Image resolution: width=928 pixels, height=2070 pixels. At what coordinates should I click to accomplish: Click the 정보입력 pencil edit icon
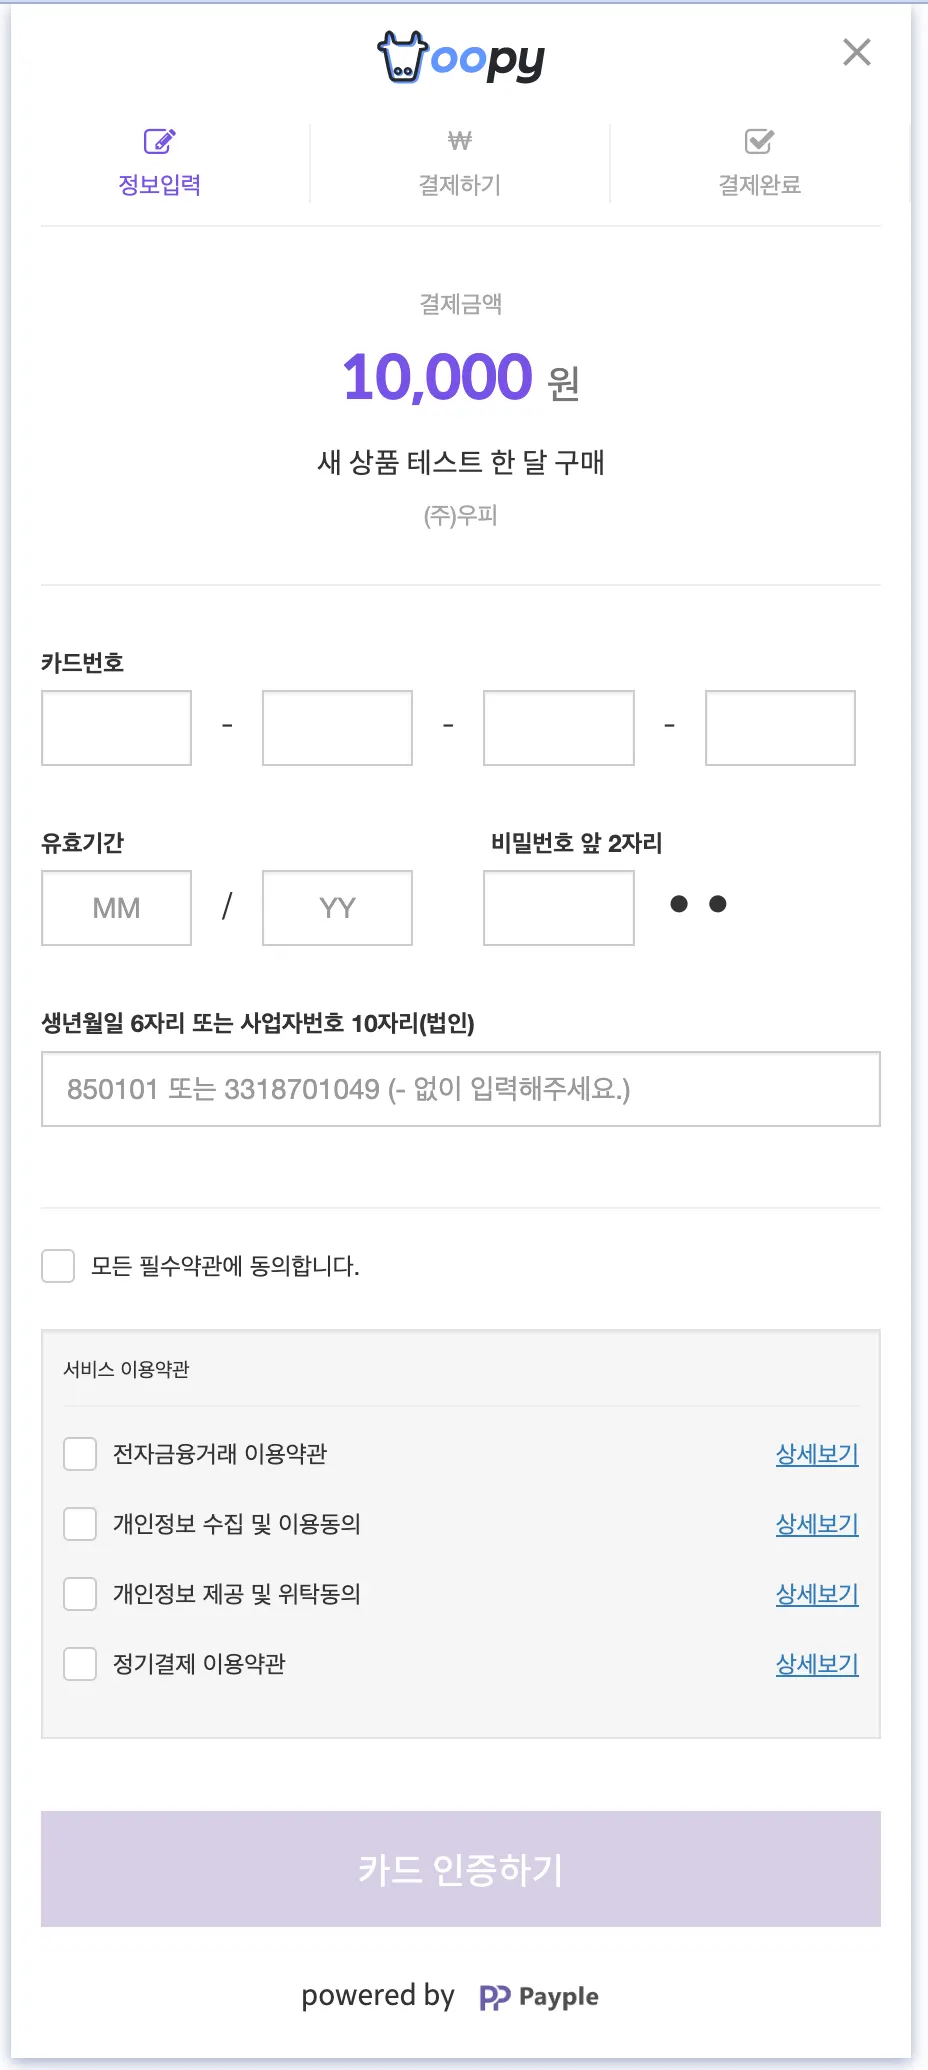coord(159,141)
